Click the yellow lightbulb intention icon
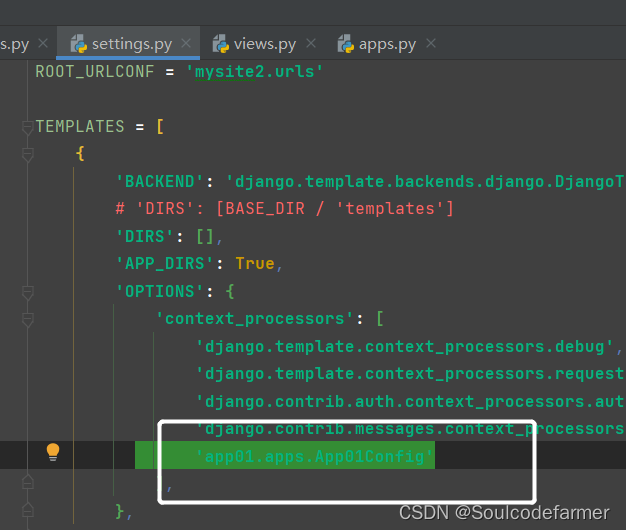 [53, 452]
